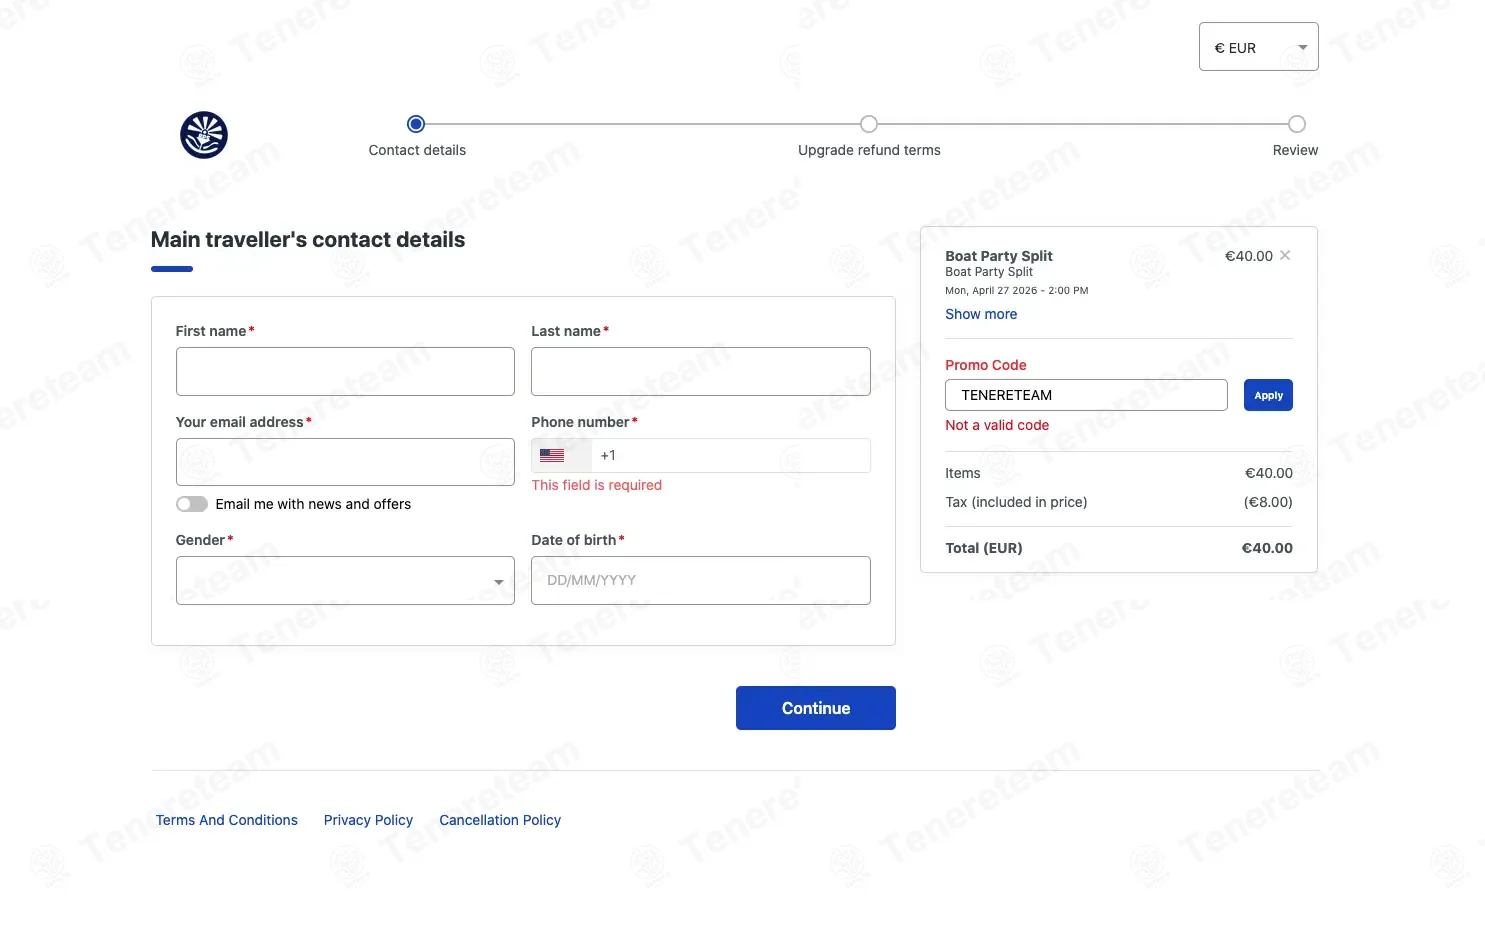The height and width of the screenshot is (932, 1485).
Task: Toggle Email me with news and offers
Action: point(192,504)
